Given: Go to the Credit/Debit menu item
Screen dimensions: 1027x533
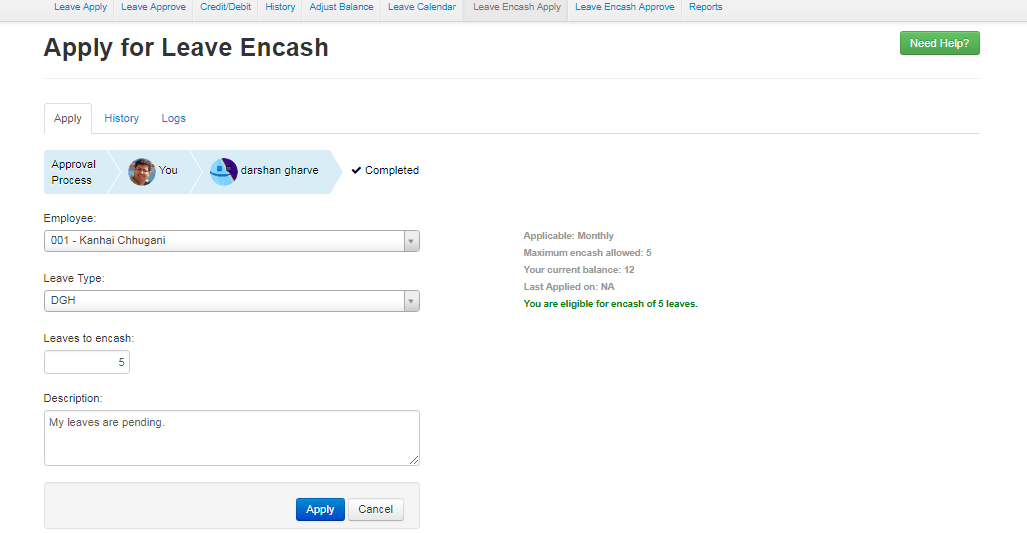Looking at the screenshot, I should coord(225,7).
